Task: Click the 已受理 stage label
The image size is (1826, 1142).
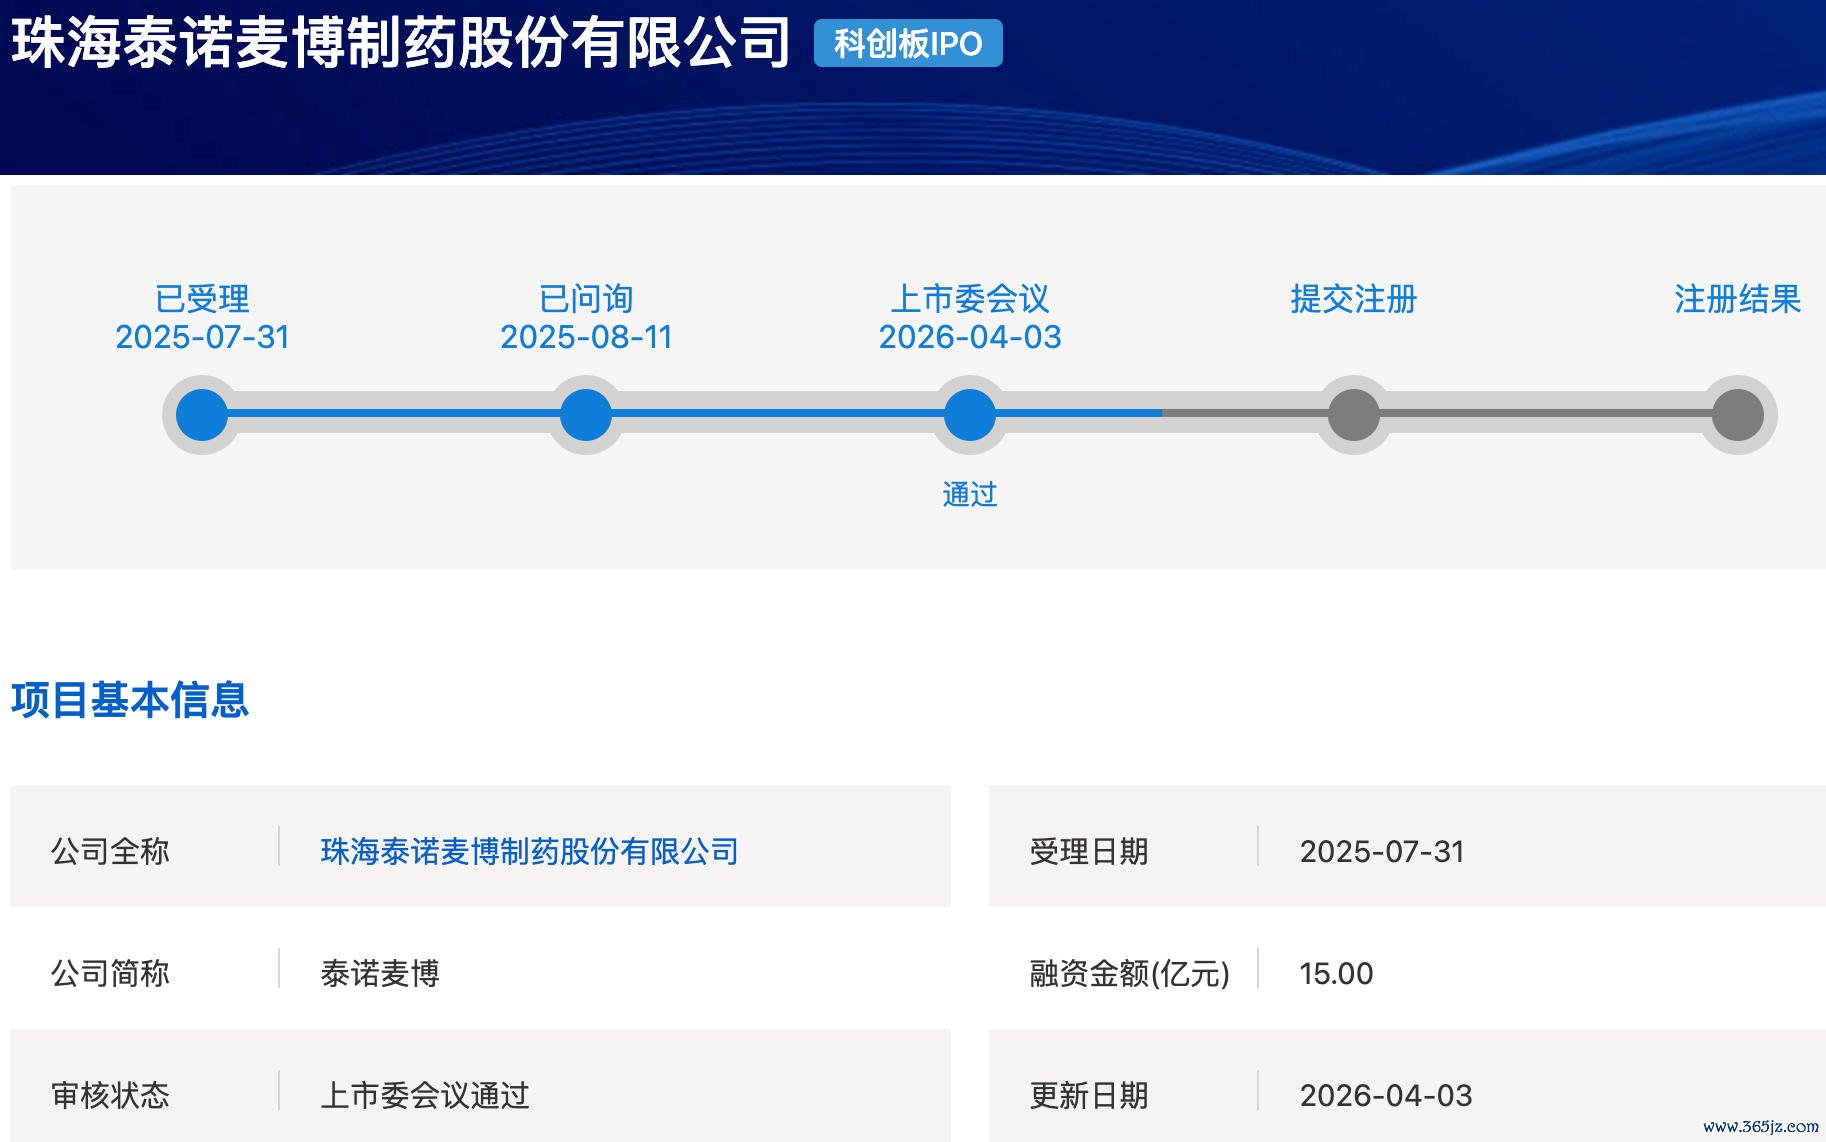Action: tap(202, 299)
